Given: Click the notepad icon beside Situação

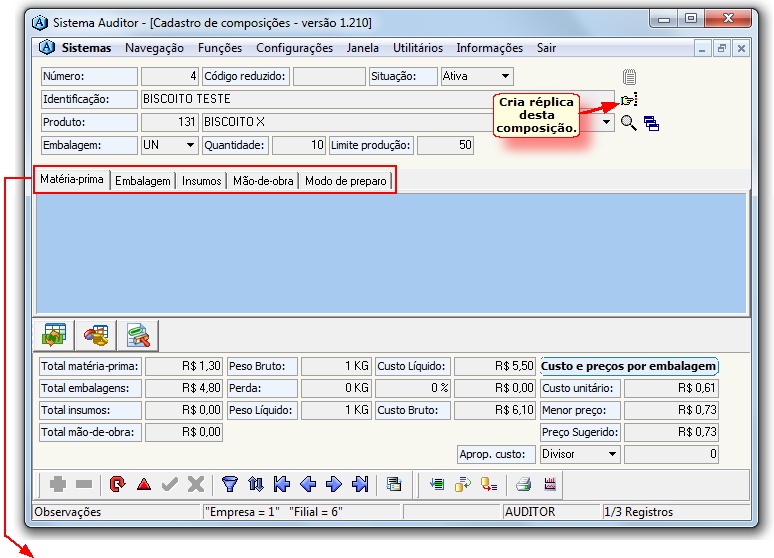Looking at the screenshot, I should point(628,77).
